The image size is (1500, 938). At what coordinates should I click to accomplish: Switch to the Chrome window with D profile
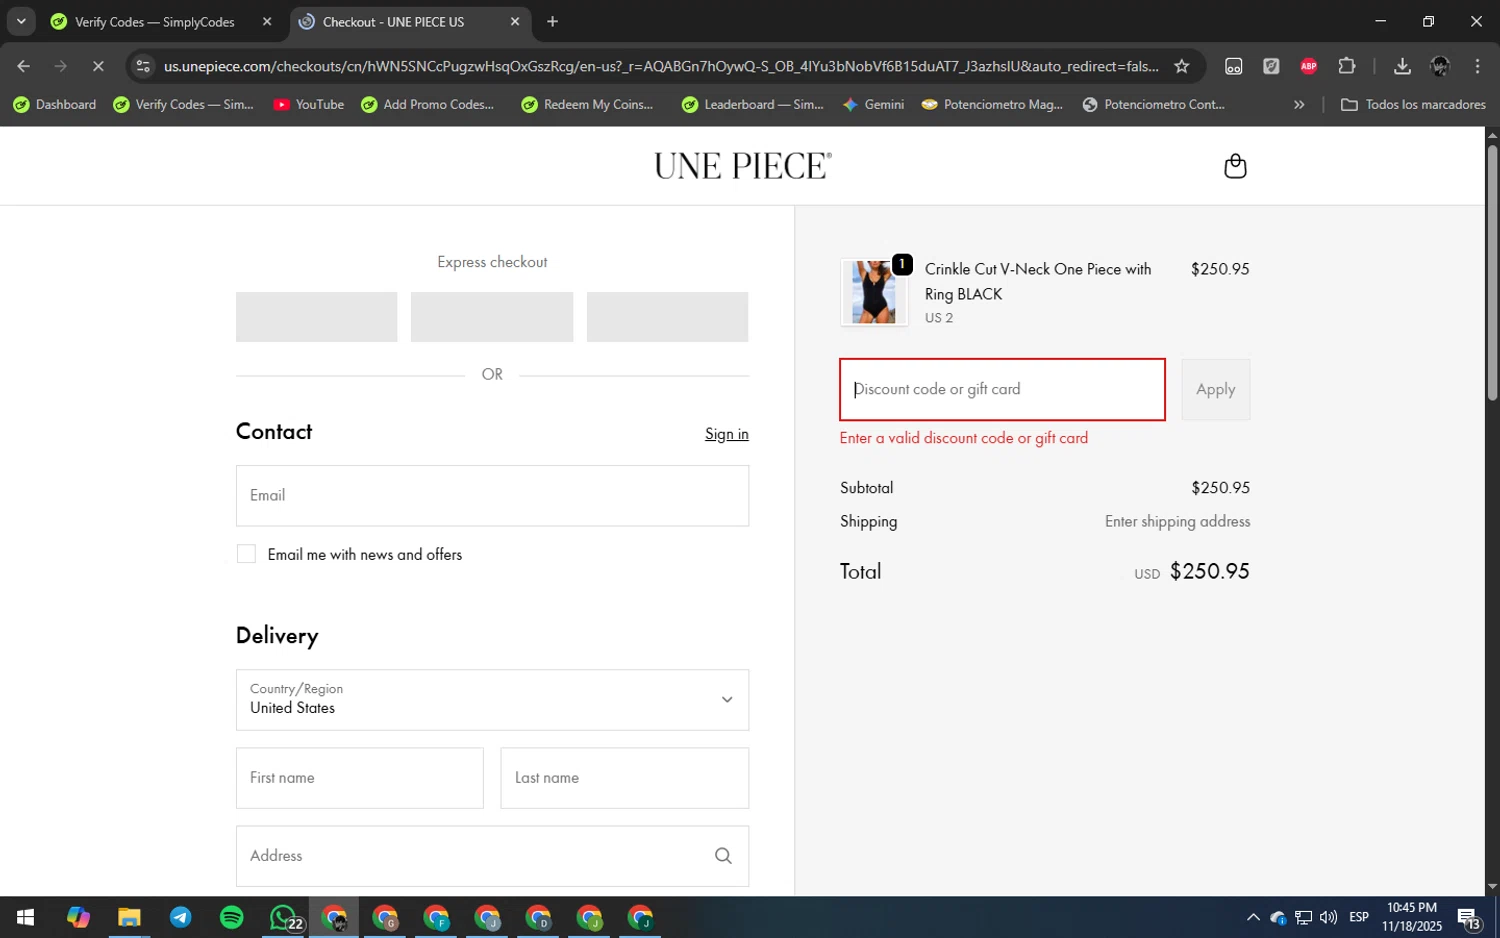pyautogui.click(x=538, y=917)
